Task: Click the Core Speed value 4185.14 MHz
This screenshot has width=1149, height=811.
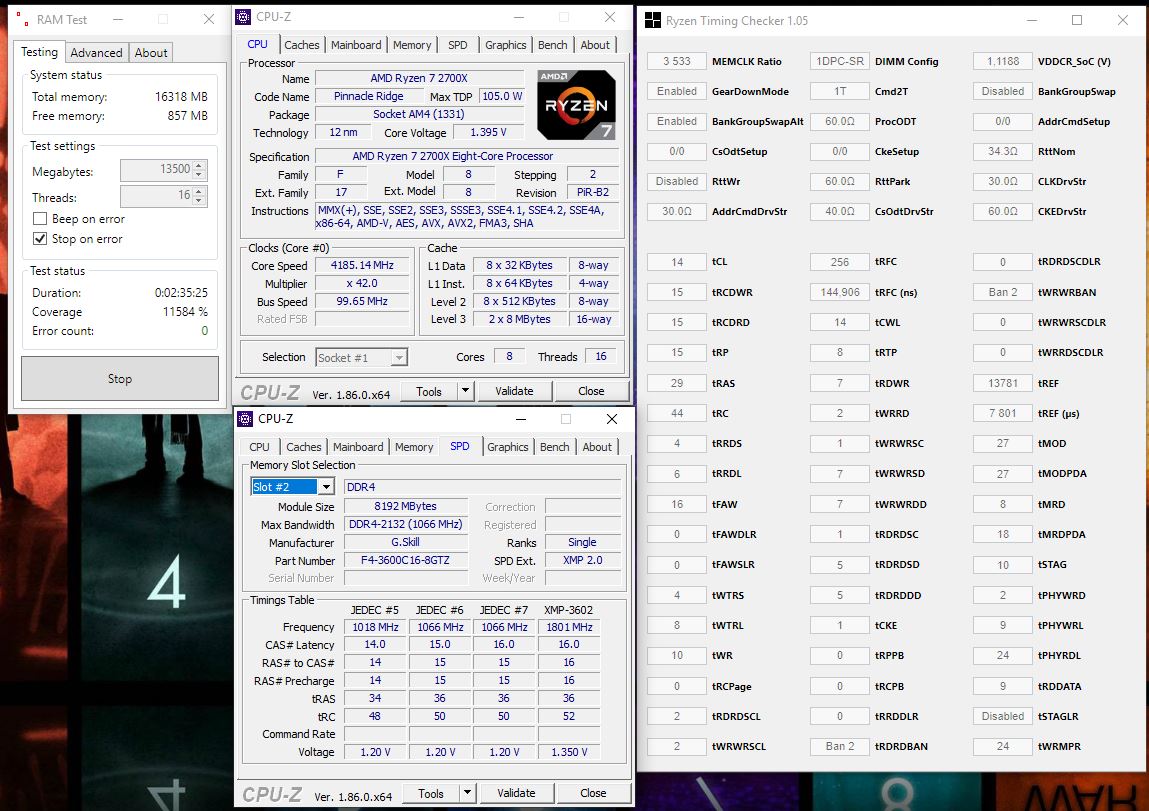Action: tap(362, 265)
